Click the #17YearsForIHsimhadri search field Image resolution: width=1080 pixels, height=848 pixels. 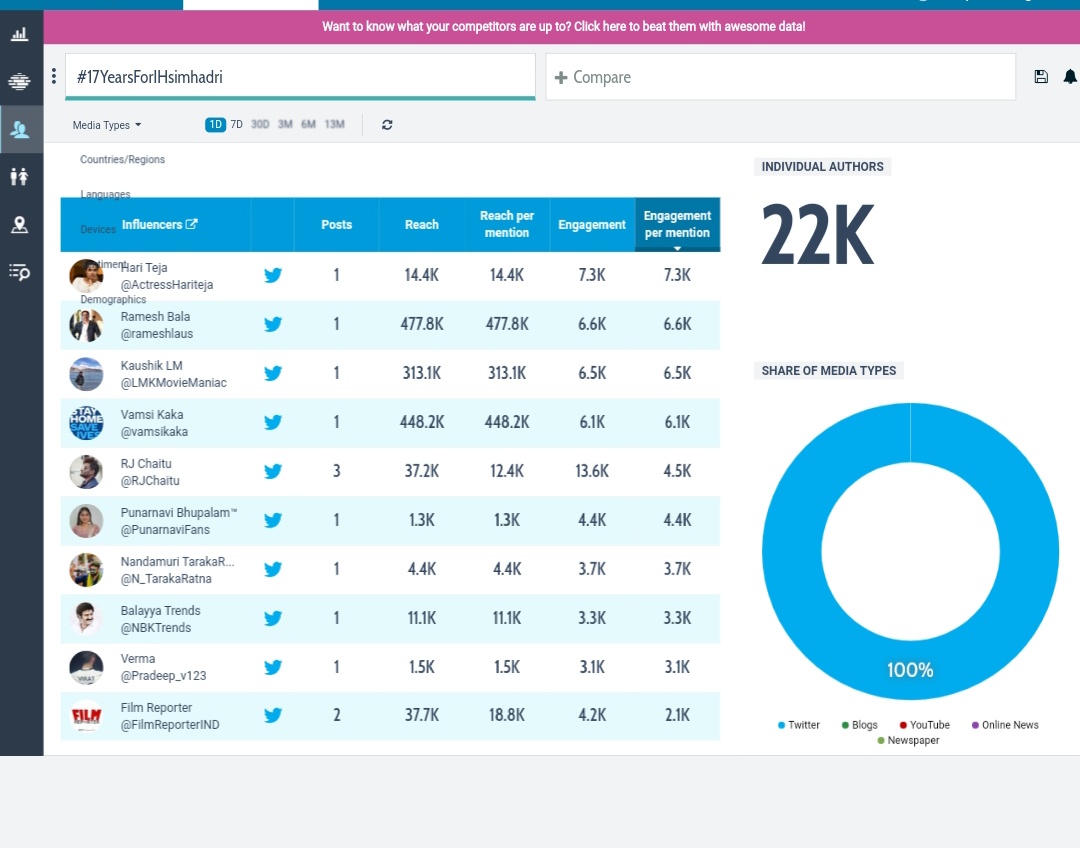click(x=300, y=76)
